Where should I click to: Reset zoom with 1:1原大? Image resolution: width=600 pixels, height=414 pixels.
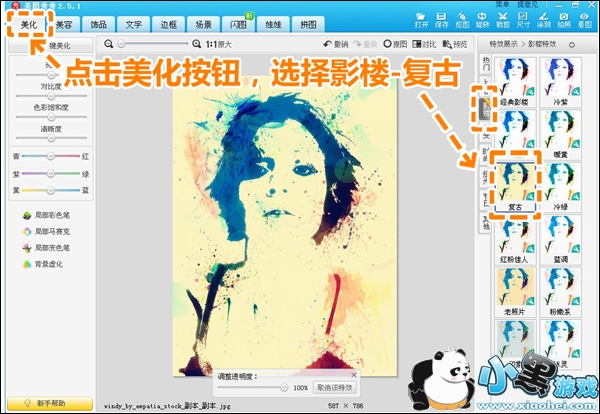point(218,44)
